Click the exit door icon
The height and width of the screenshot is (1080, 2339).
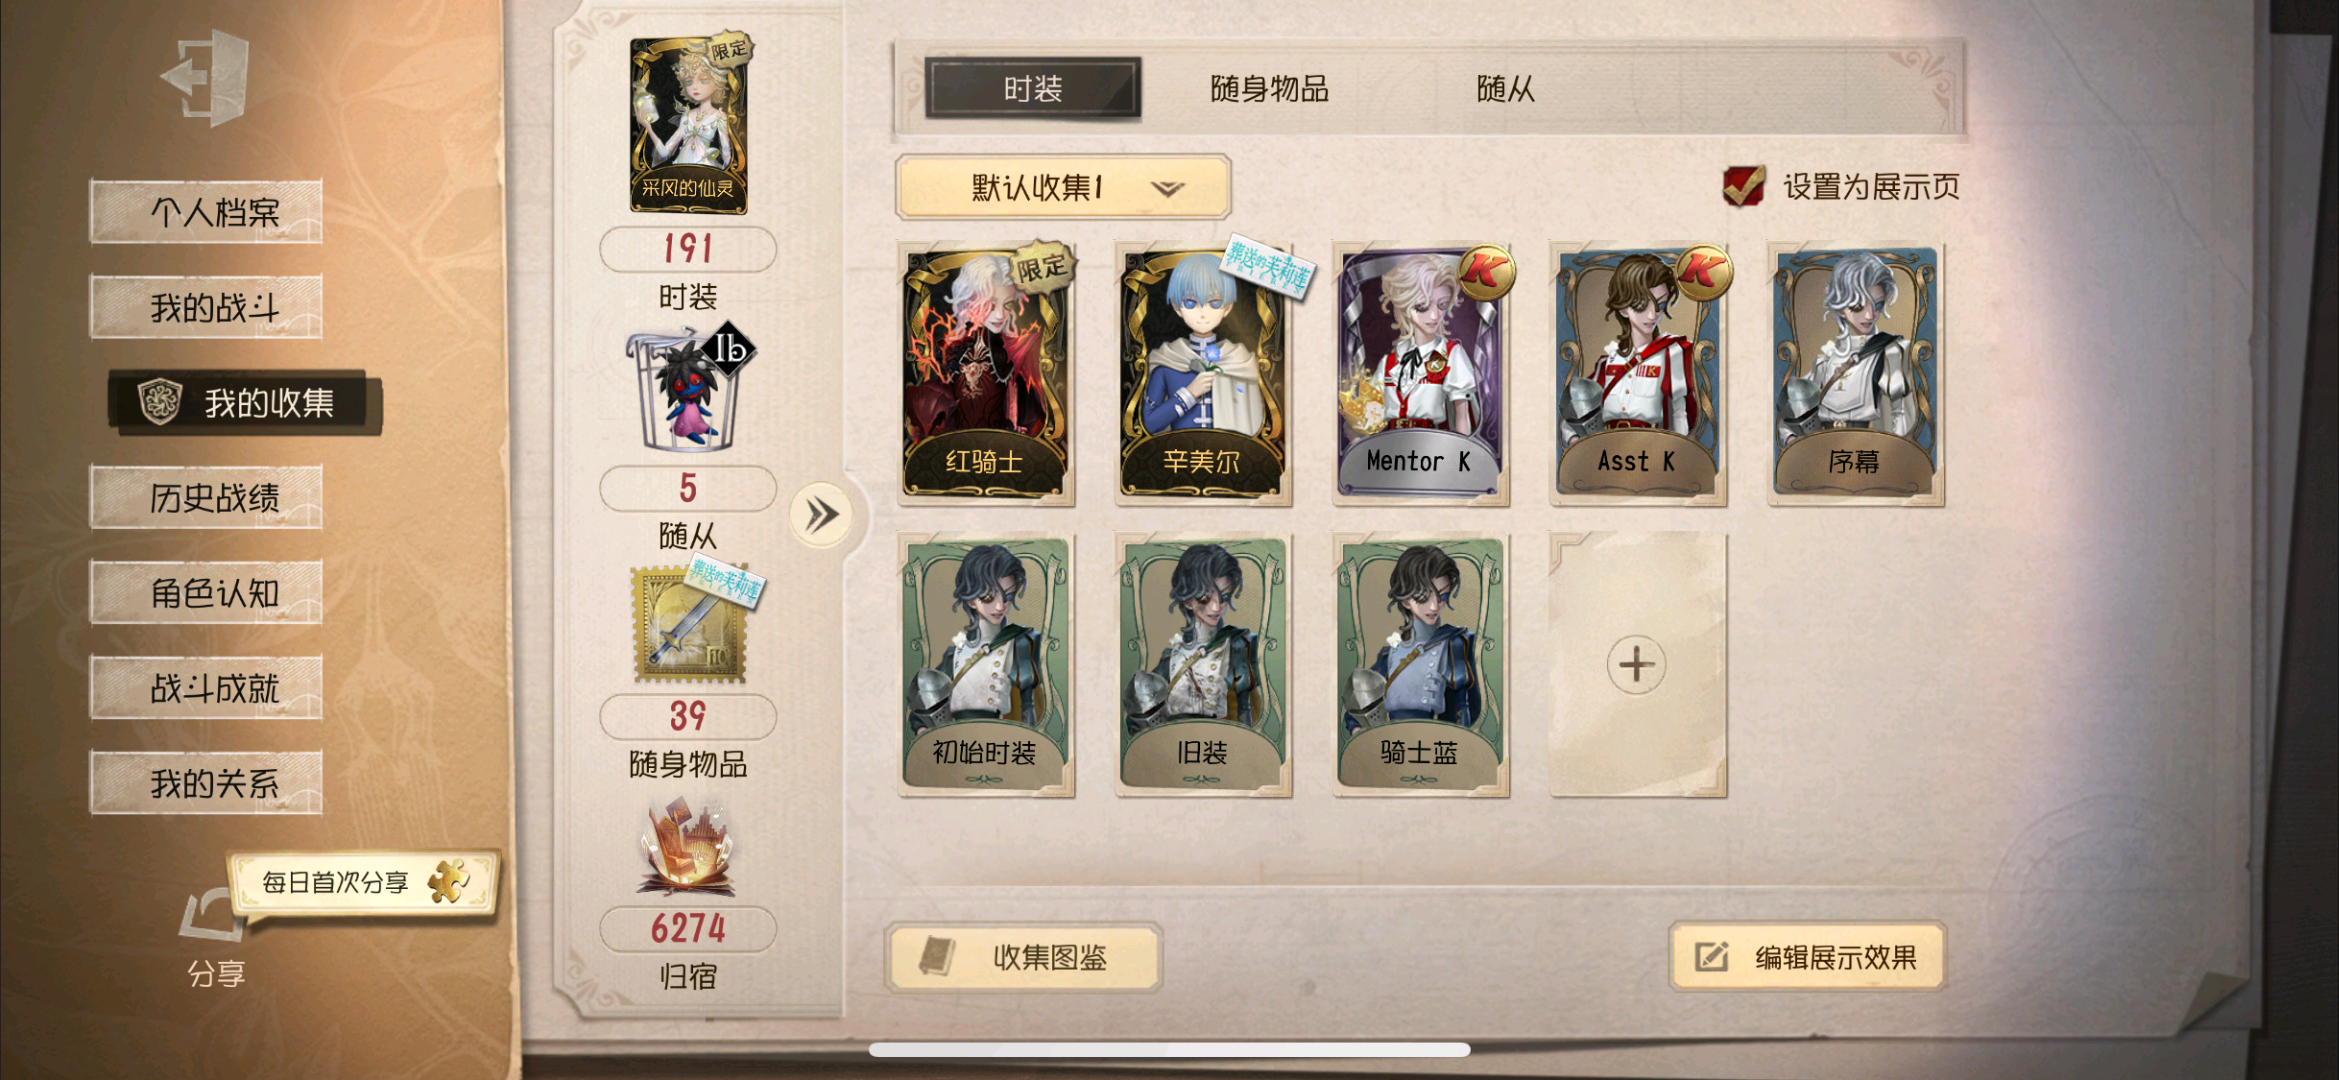(x=205, y=76)
